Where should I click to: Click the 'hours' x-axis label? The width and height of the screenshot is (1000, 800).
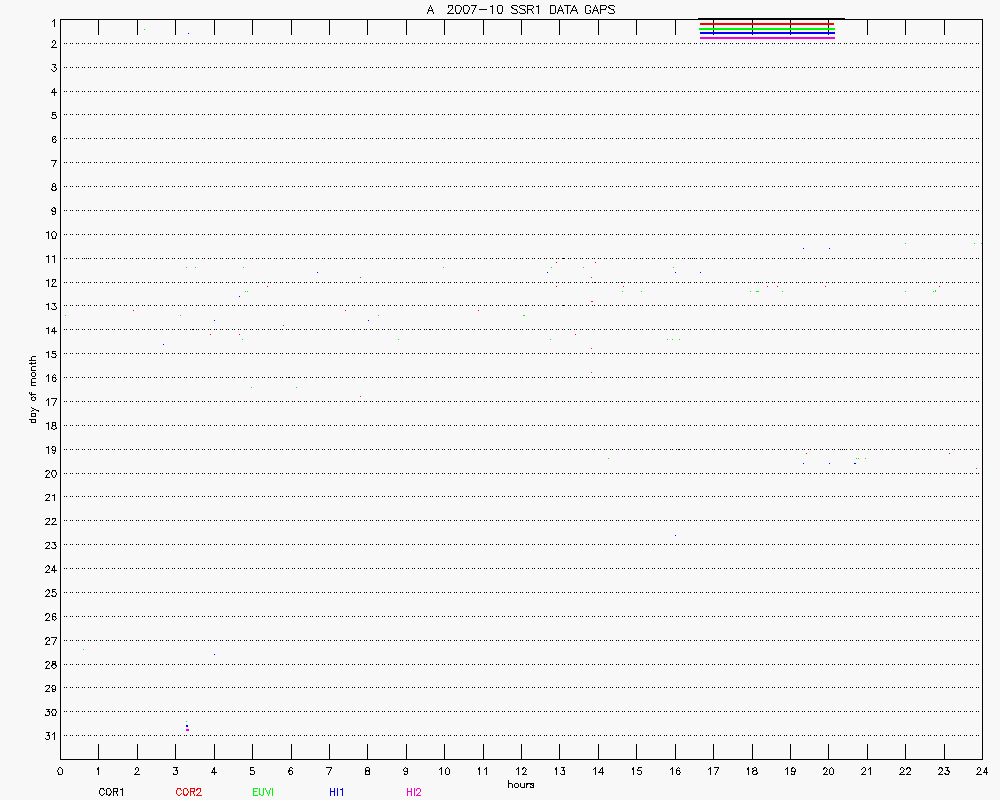(x=520, y=784)
